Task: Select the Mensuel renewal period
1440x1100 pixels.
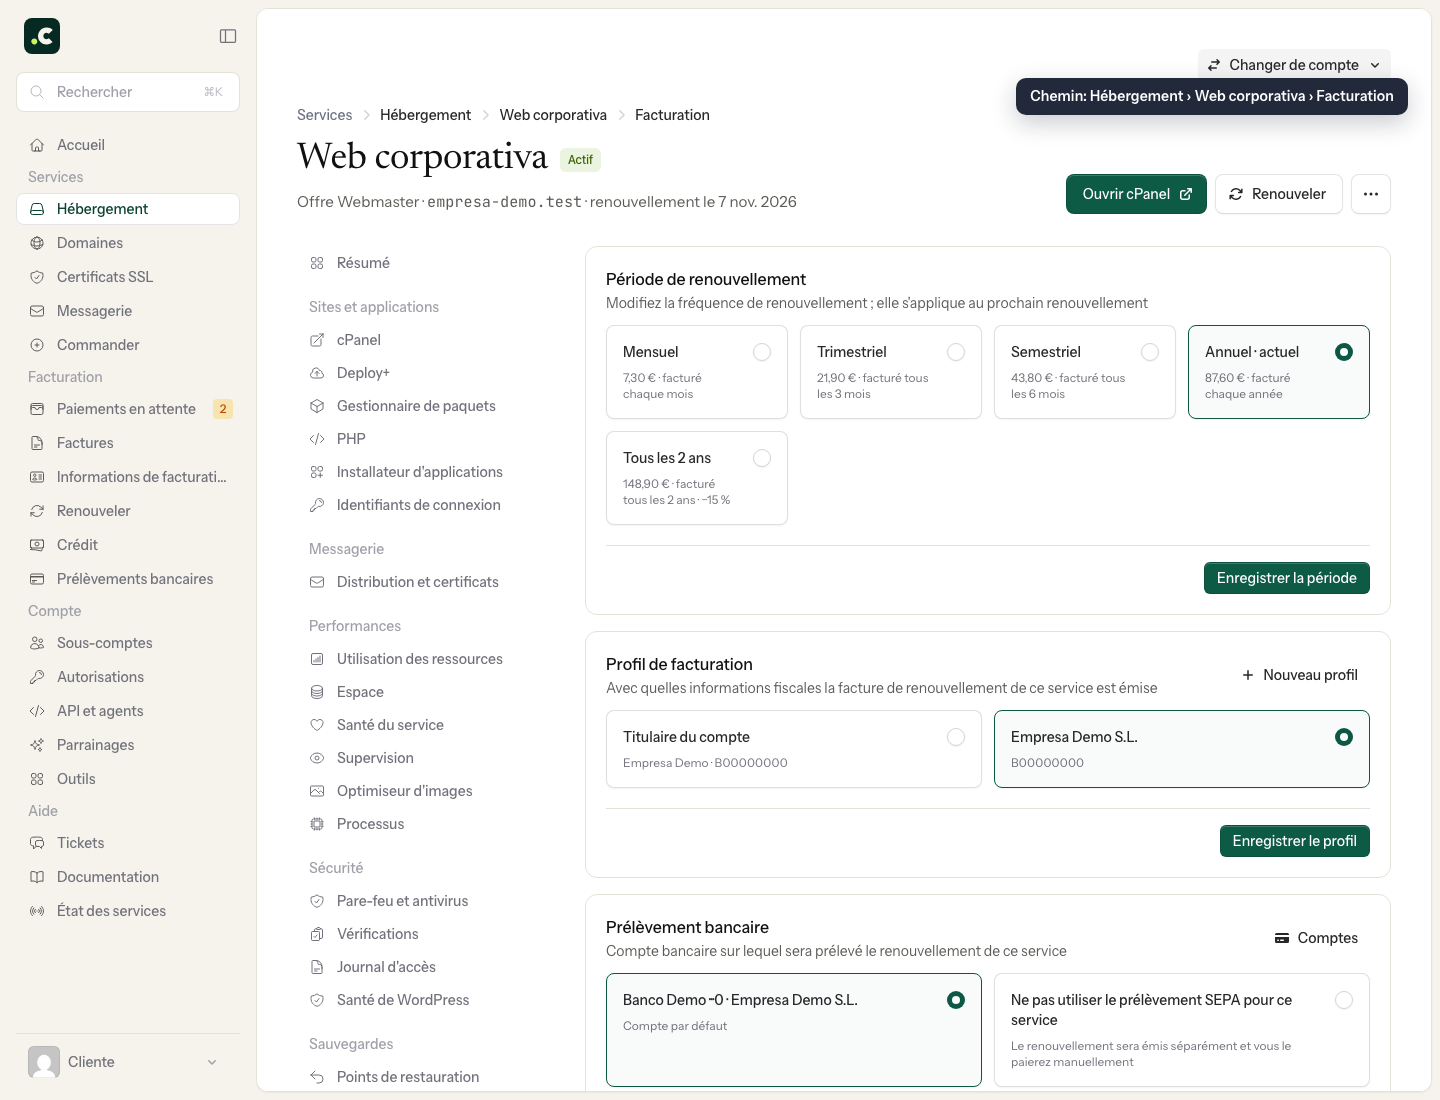Action: [697, 372]
